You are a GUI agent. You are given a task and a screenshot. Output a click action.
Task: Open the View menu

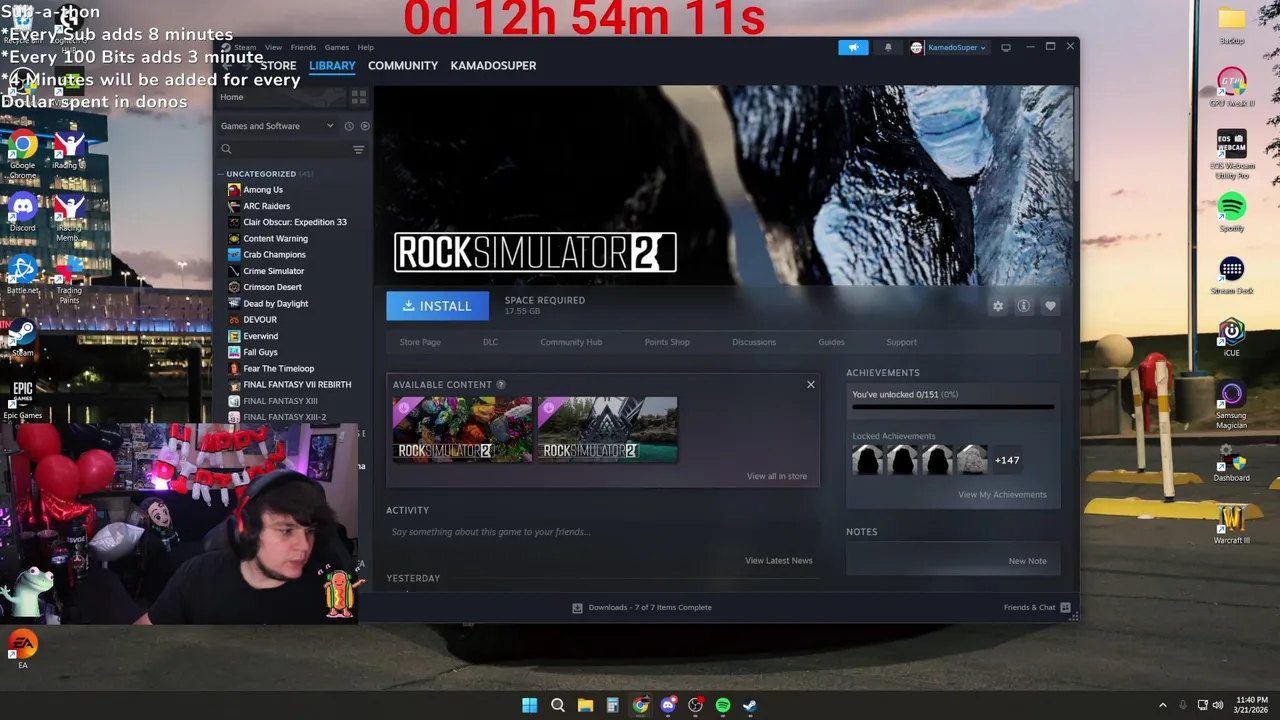click(273, 47)
